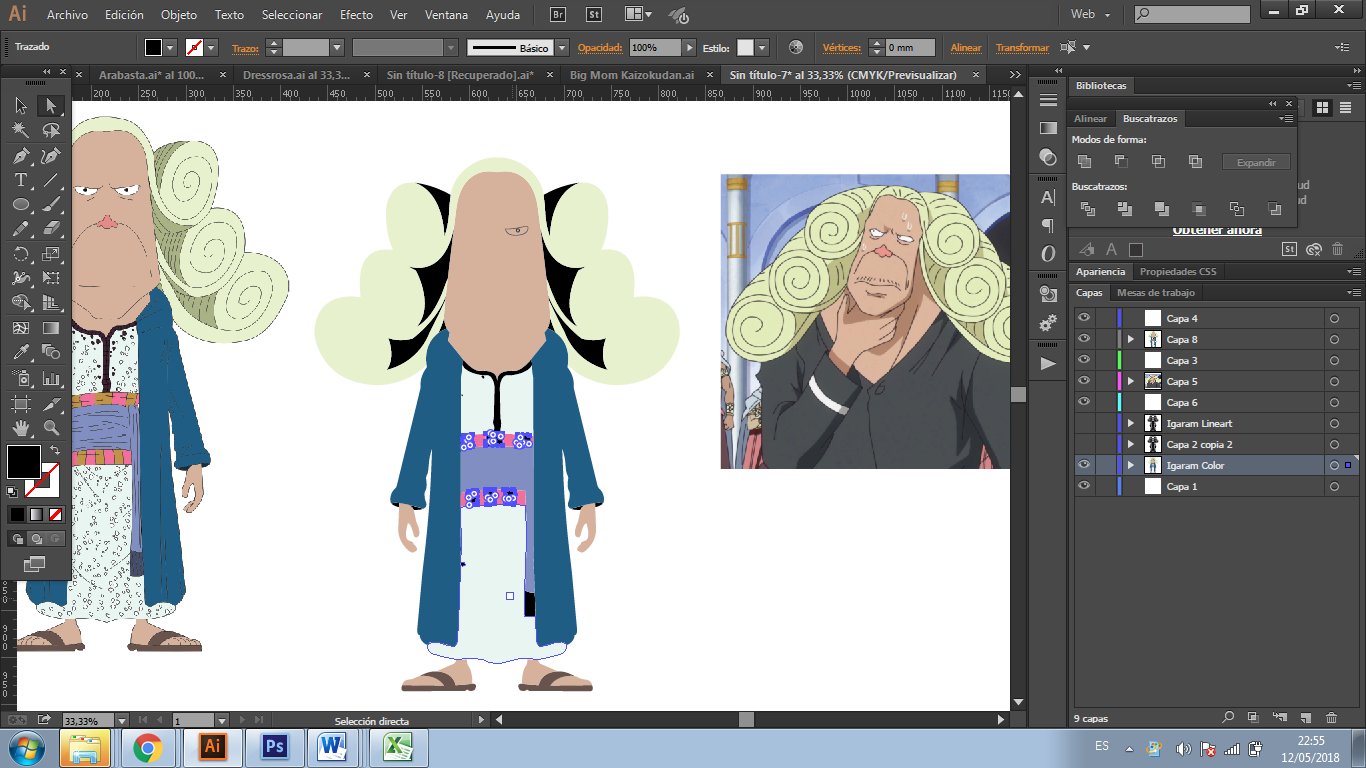
Task: Select the Scale tool
Action: click(51, 254)
